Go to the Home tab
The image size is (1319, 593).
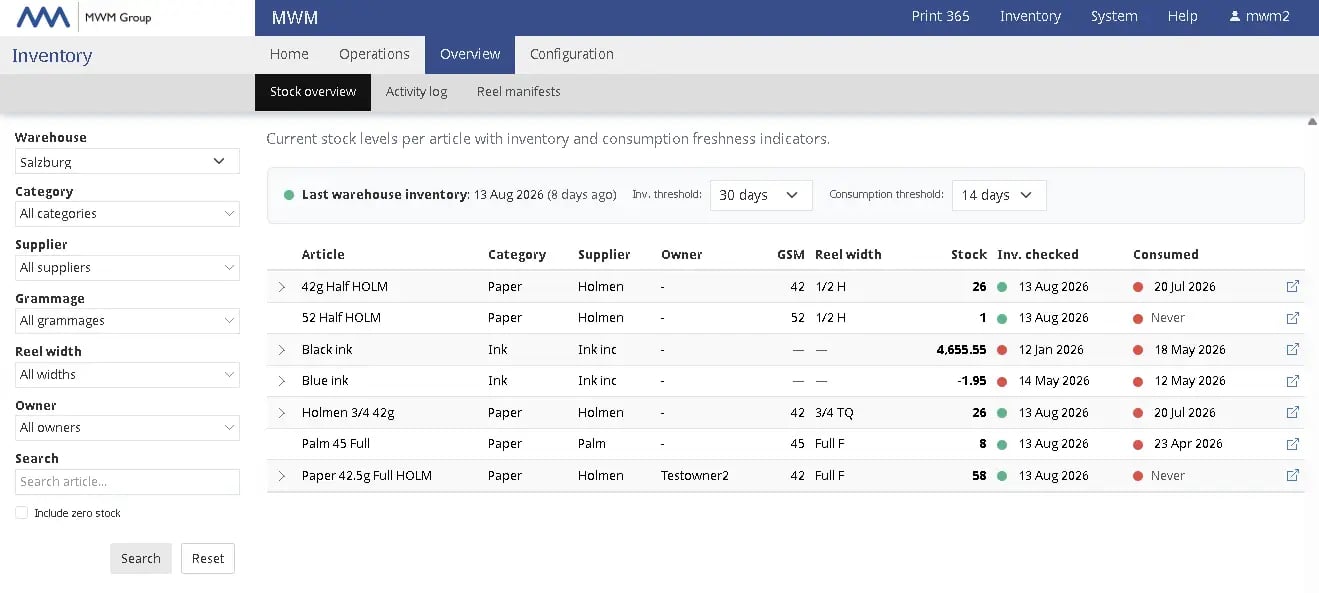click(289, 54)
